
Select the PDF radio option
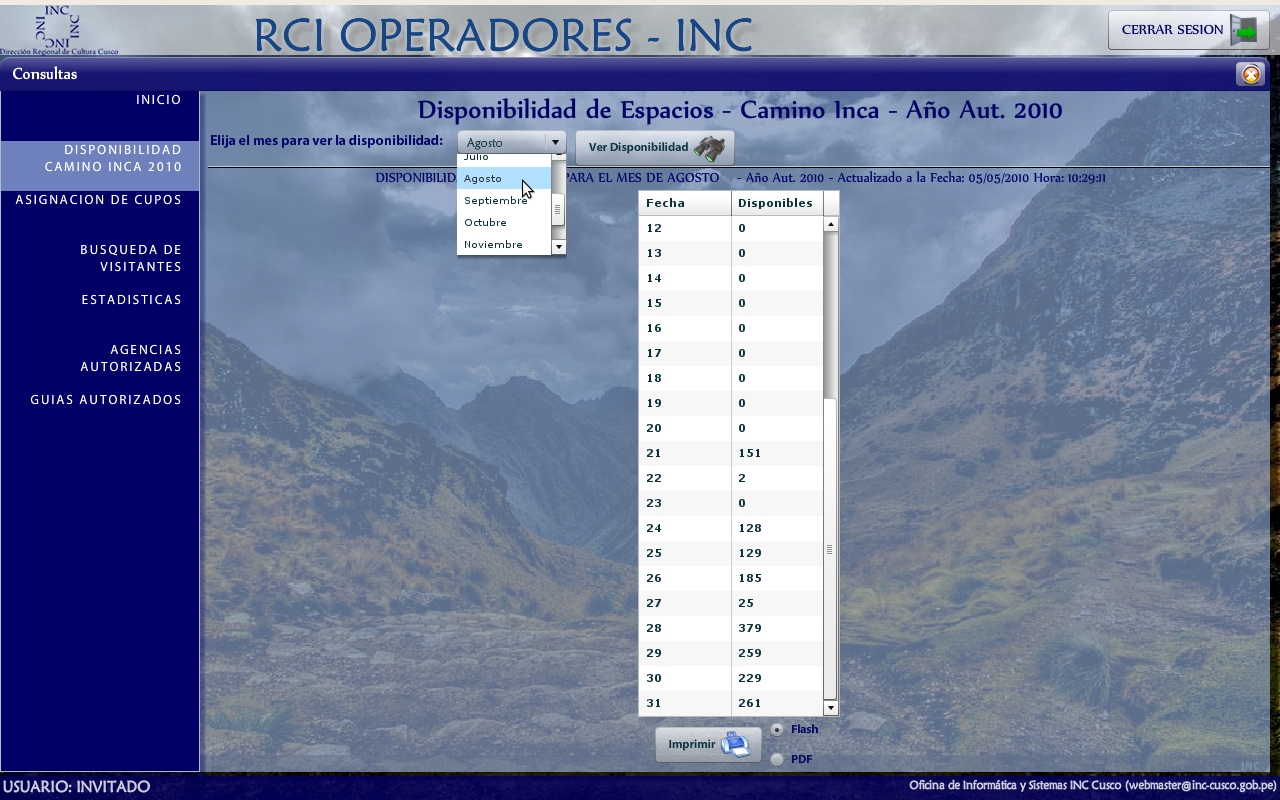pyautogui.click(x=777, y=760)
